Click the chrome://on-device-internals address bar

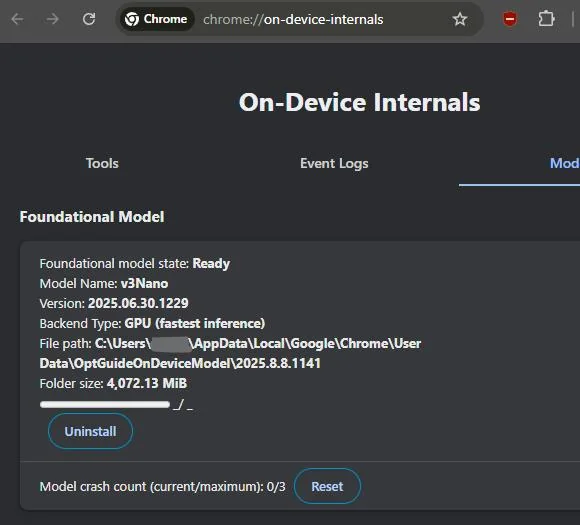(293, 19)
